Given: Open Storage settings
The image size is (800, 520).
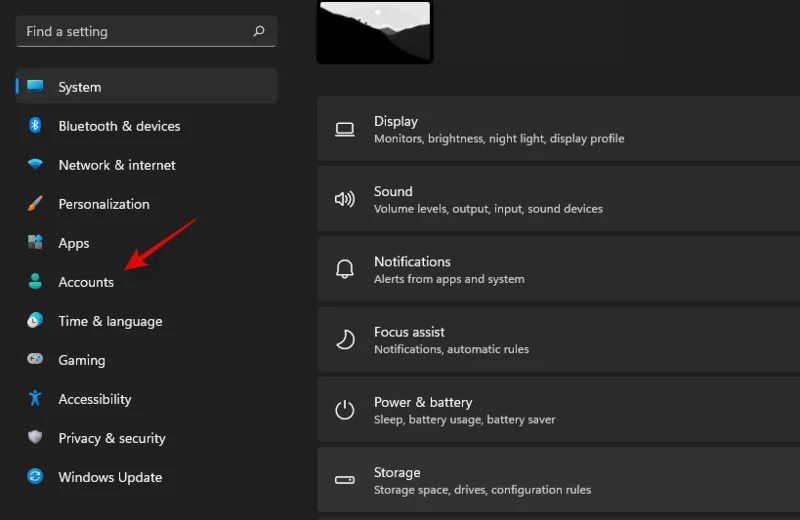Looking at the screenshot, I should click(x=558, y=480).
